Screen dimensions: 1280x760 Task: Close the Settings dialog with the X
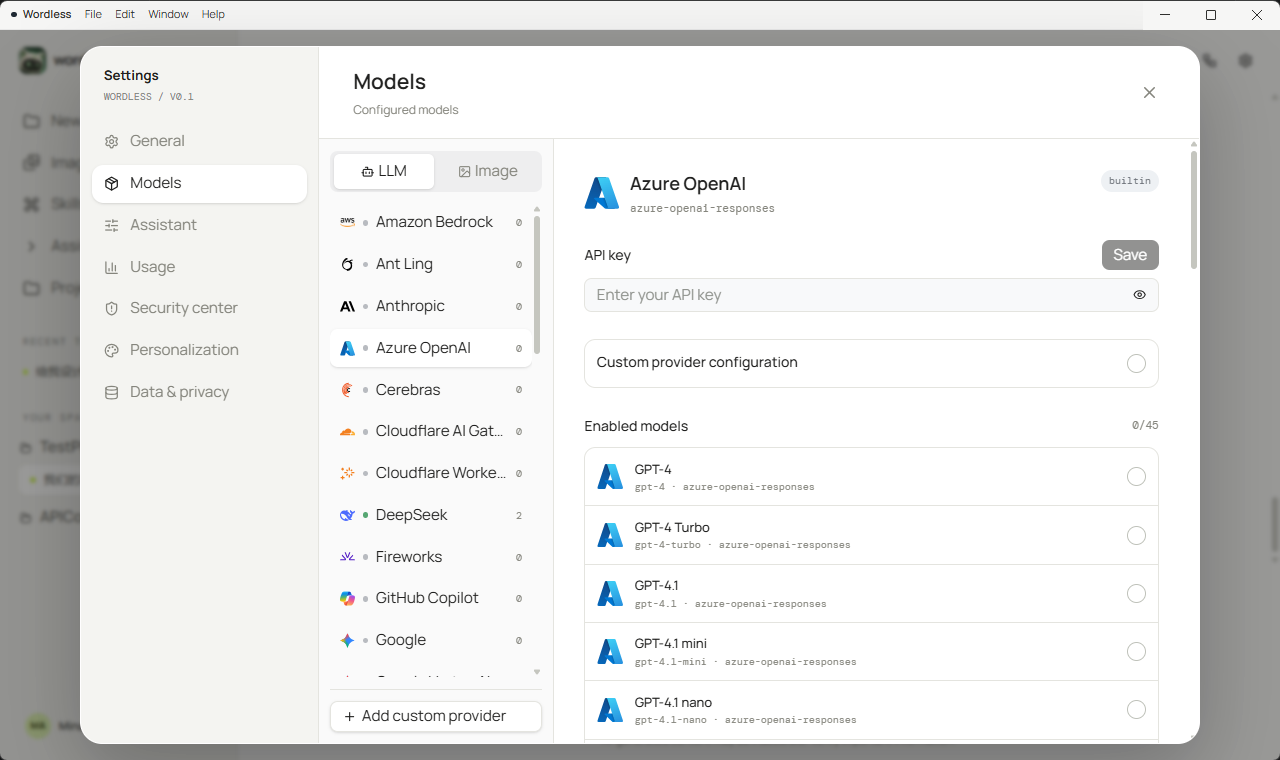point(1149,93)
